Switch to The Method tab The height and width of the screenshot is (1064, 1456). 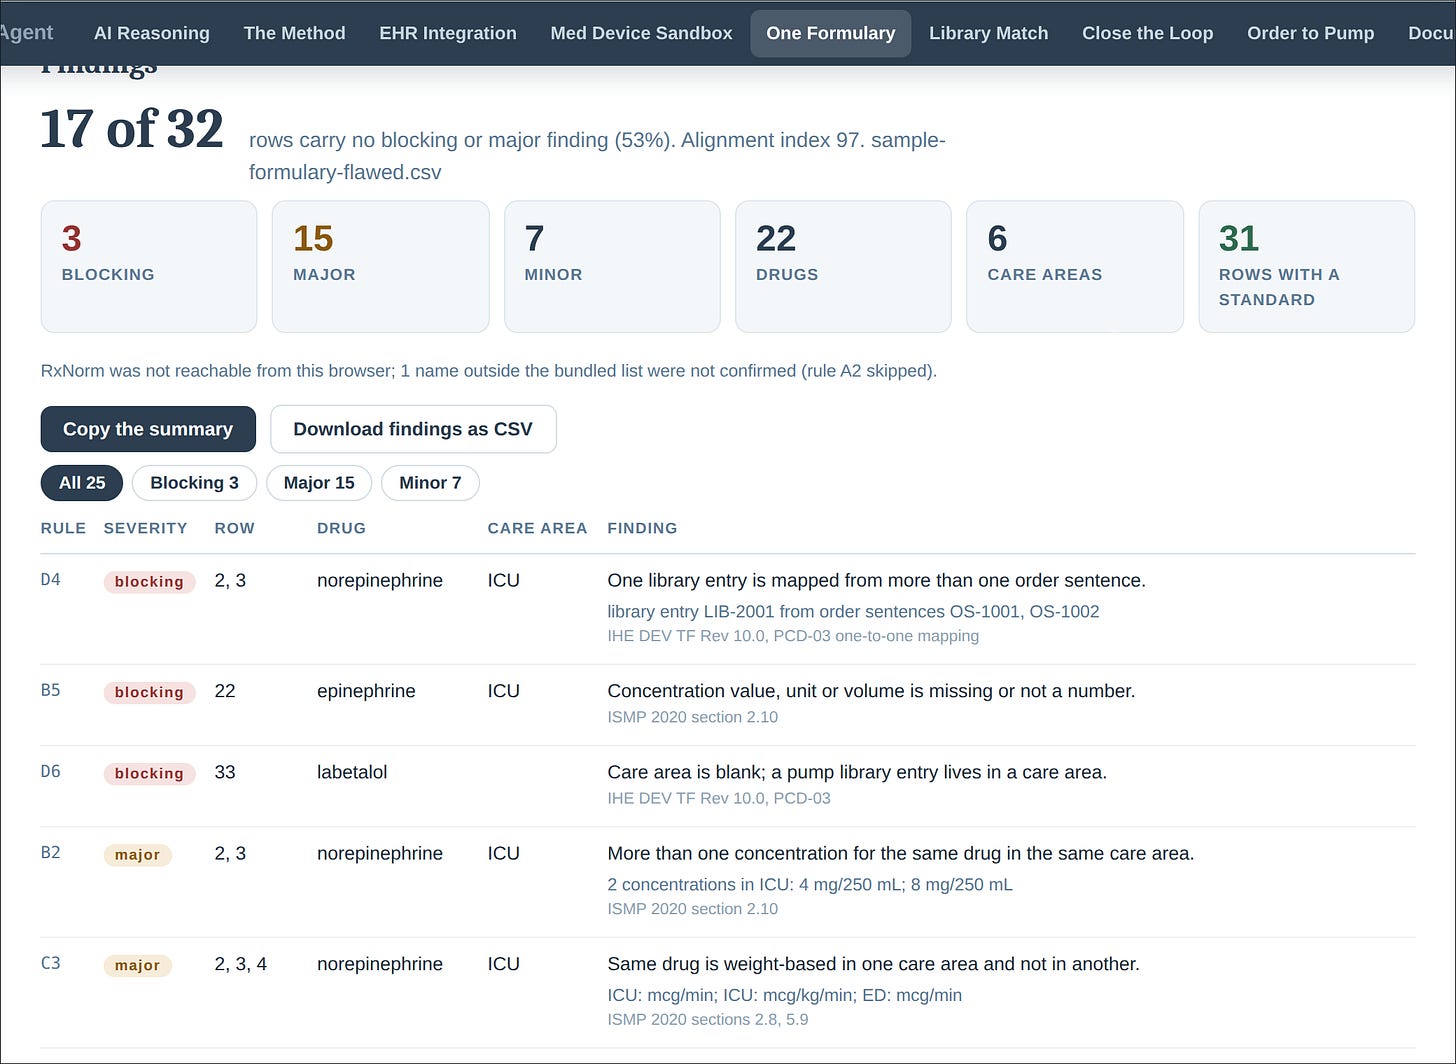tap(294, 33)
